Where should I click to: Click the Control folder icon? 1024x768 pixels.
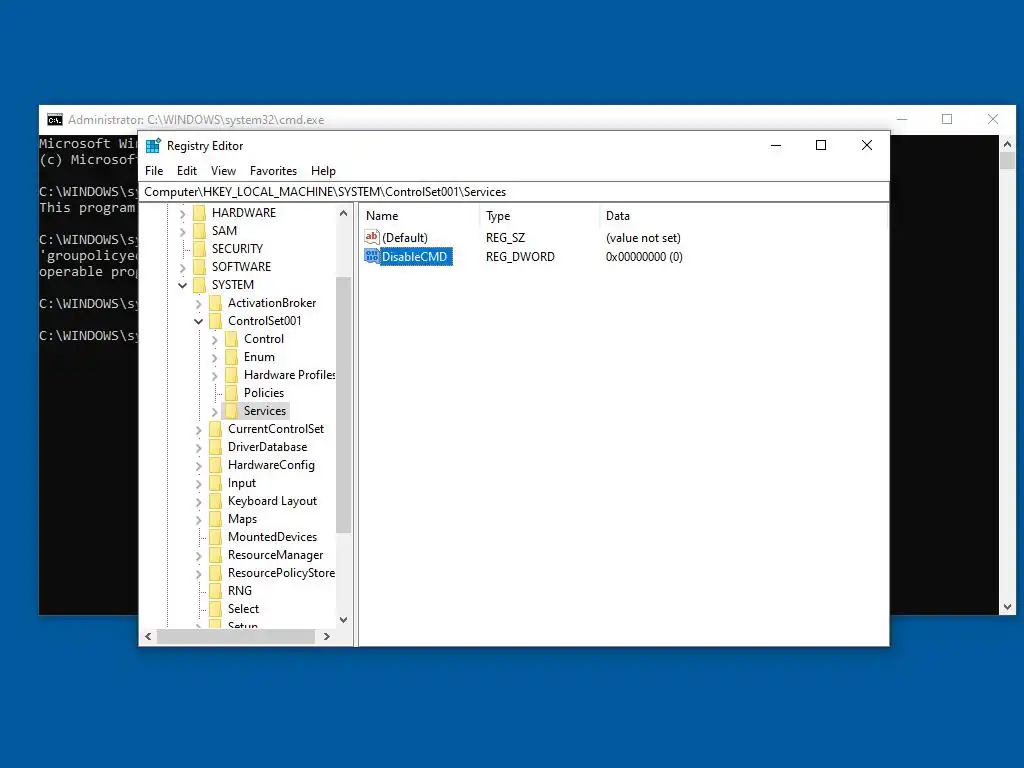[231, 338]
